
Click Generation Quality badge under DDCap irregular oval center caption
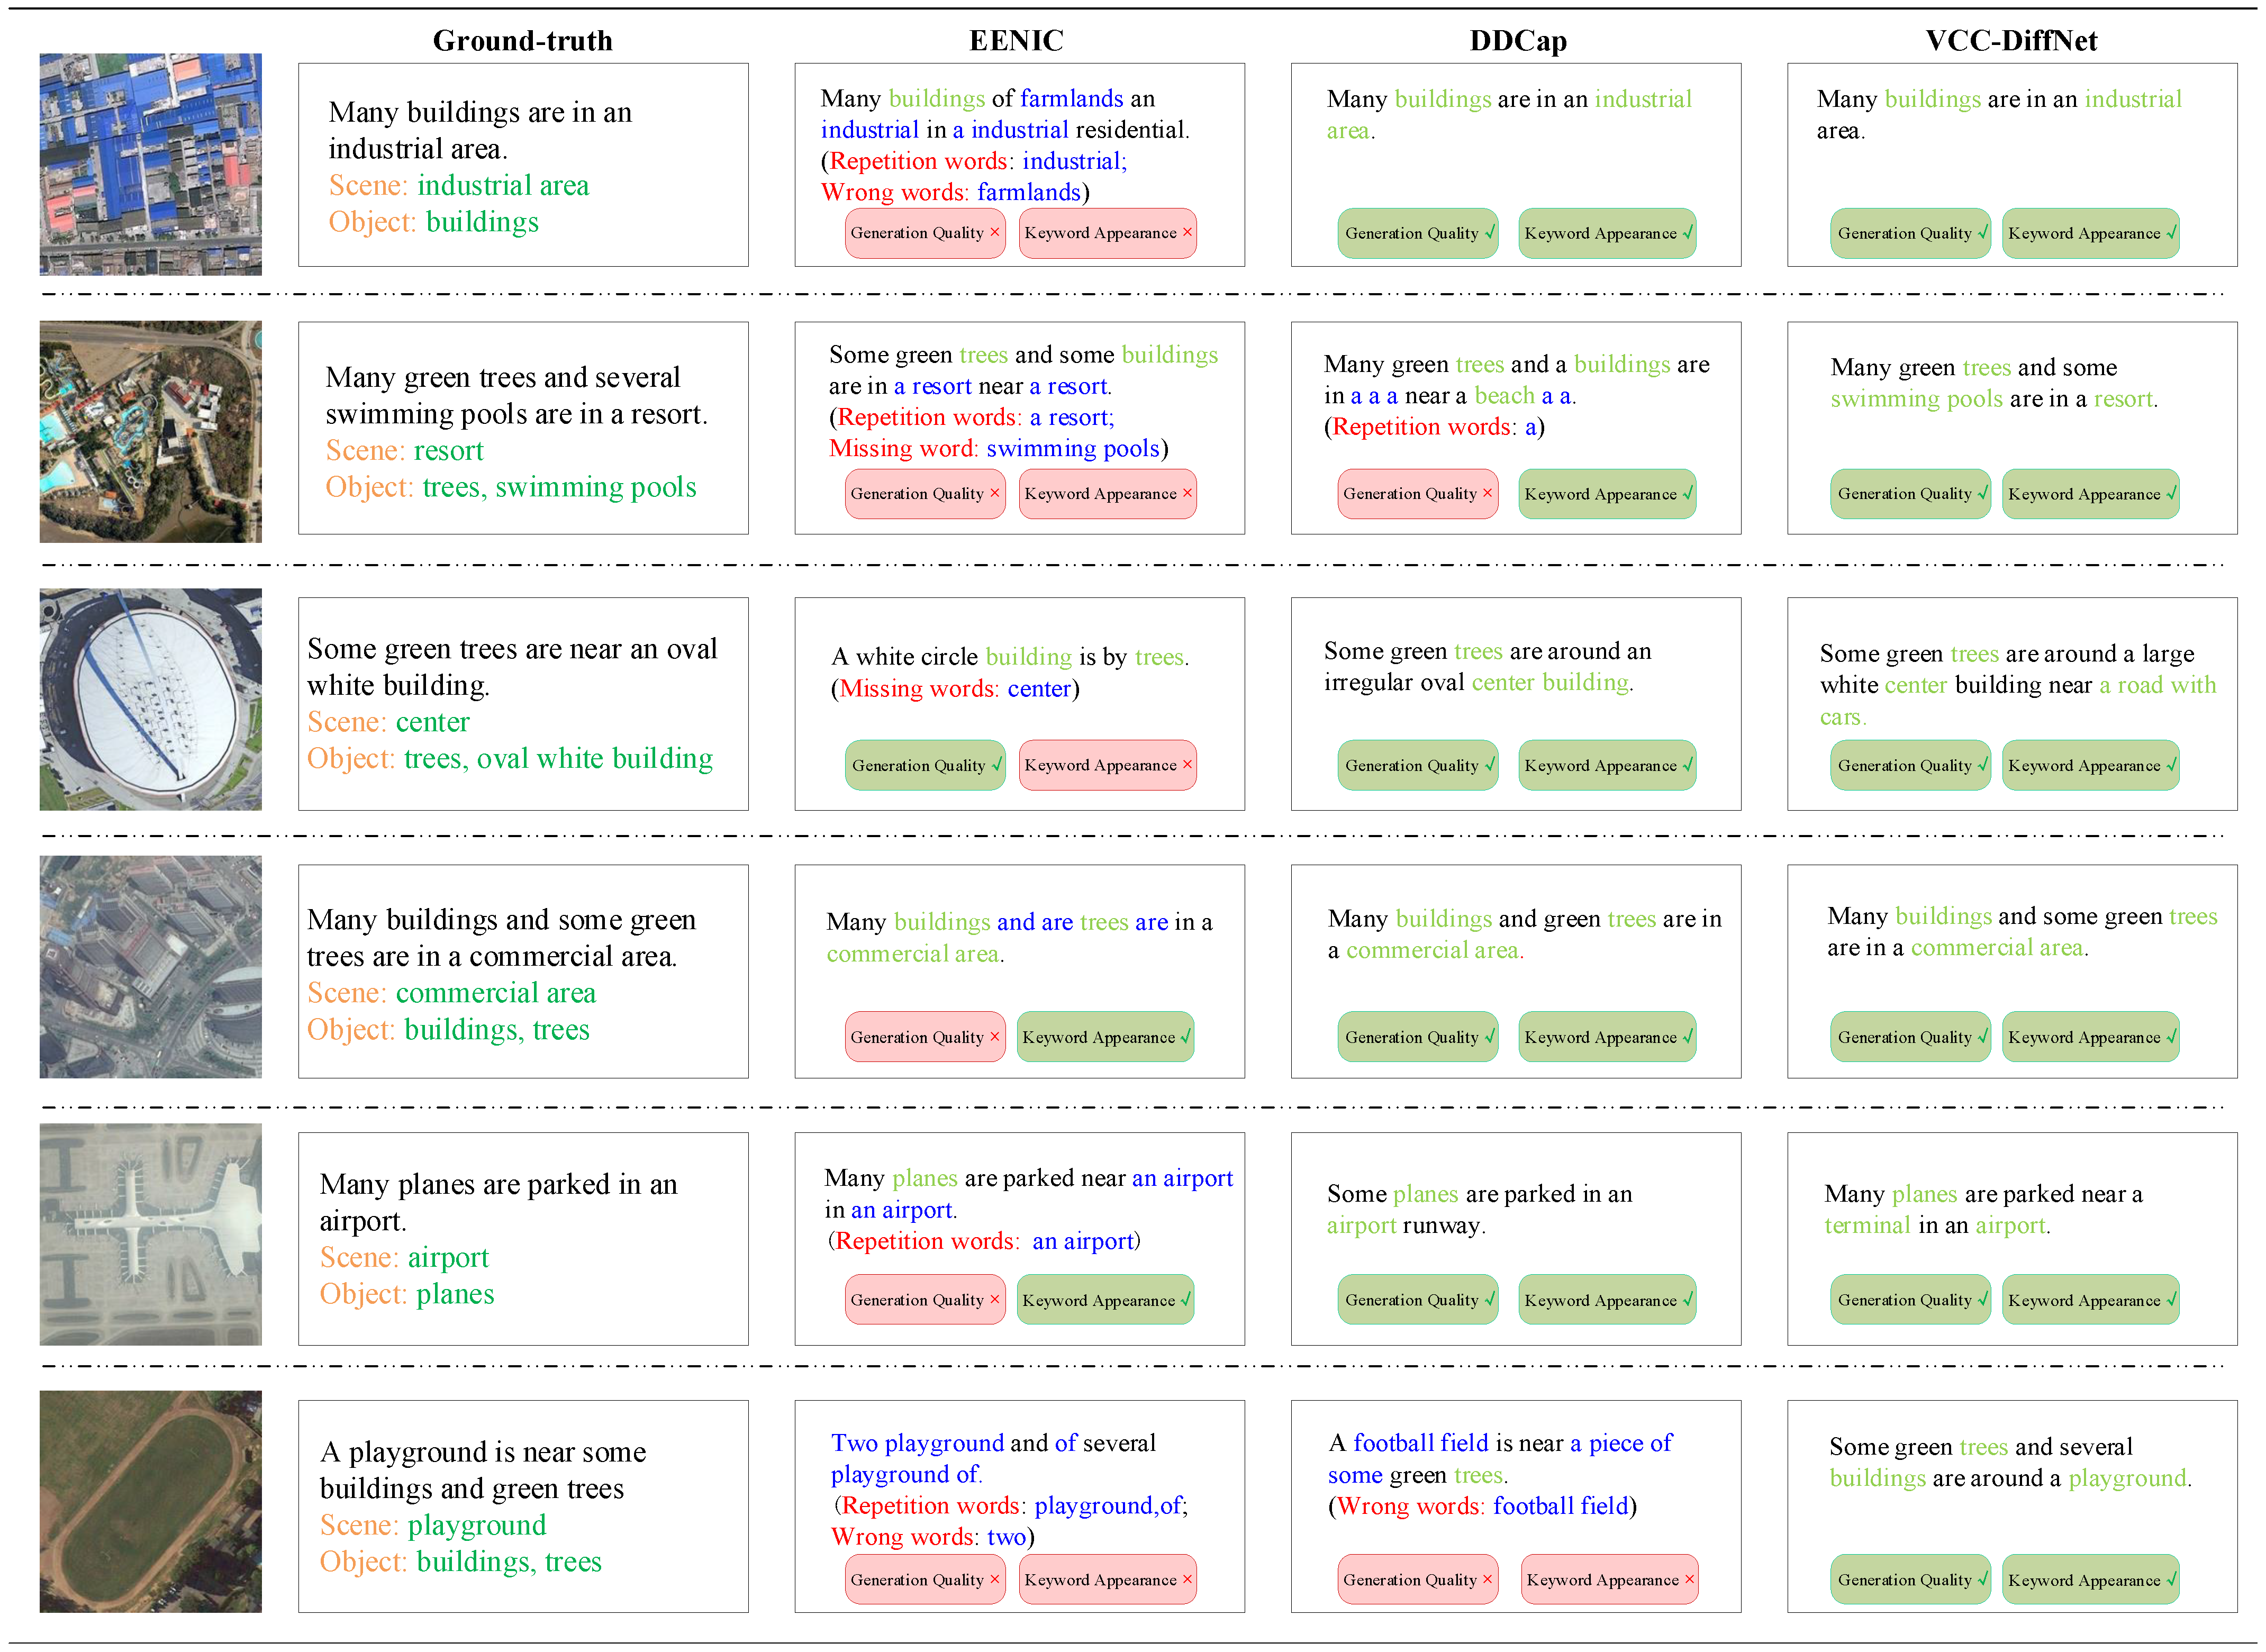(1418, 765)
